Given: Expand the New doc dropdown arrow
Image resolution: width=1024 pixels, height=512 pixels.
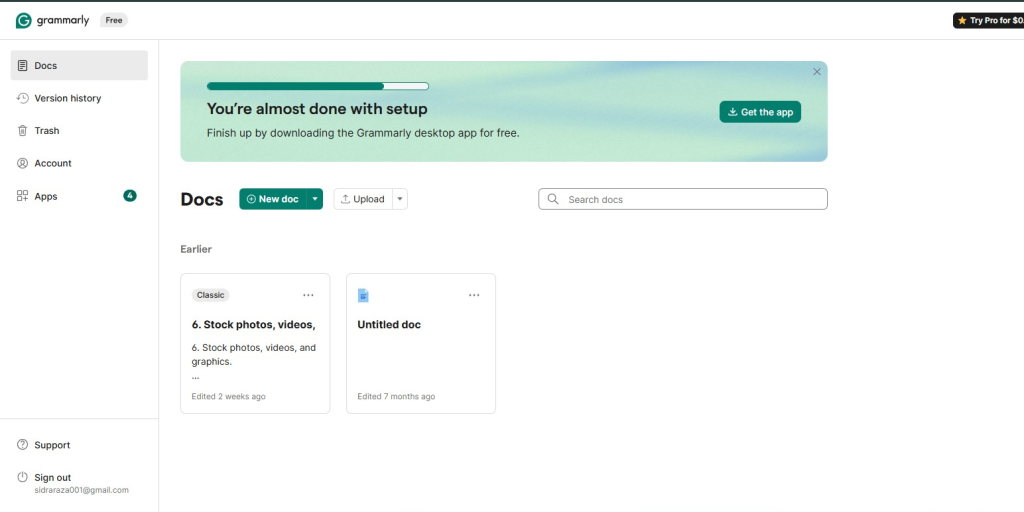Looking at the screenshot, I should tap(315, 199).
